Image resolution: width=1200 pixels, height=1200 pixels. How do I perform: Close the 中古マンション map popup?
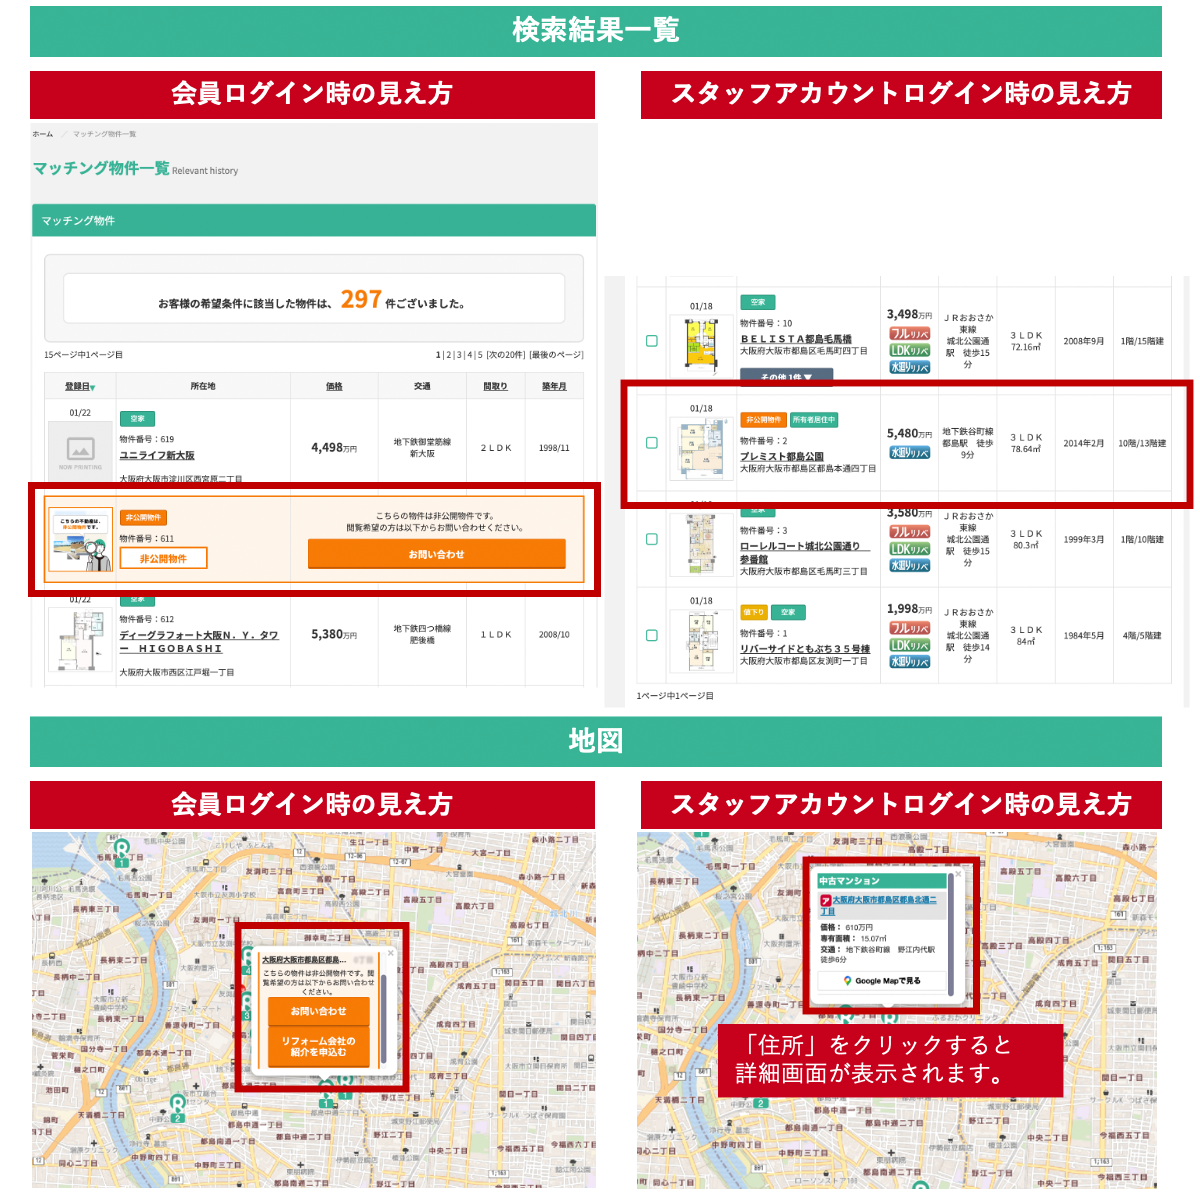[x=957, y=874]
